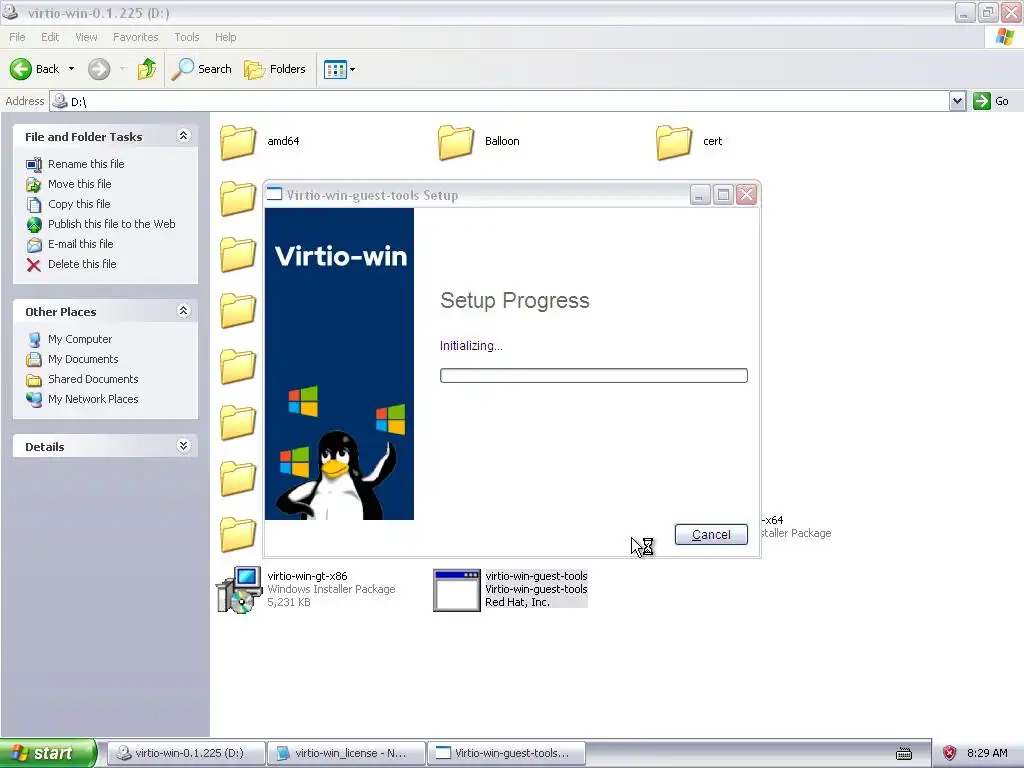Click the My Network Places icon
Viewport: 1024px width, 768px height.
(34, 399)
